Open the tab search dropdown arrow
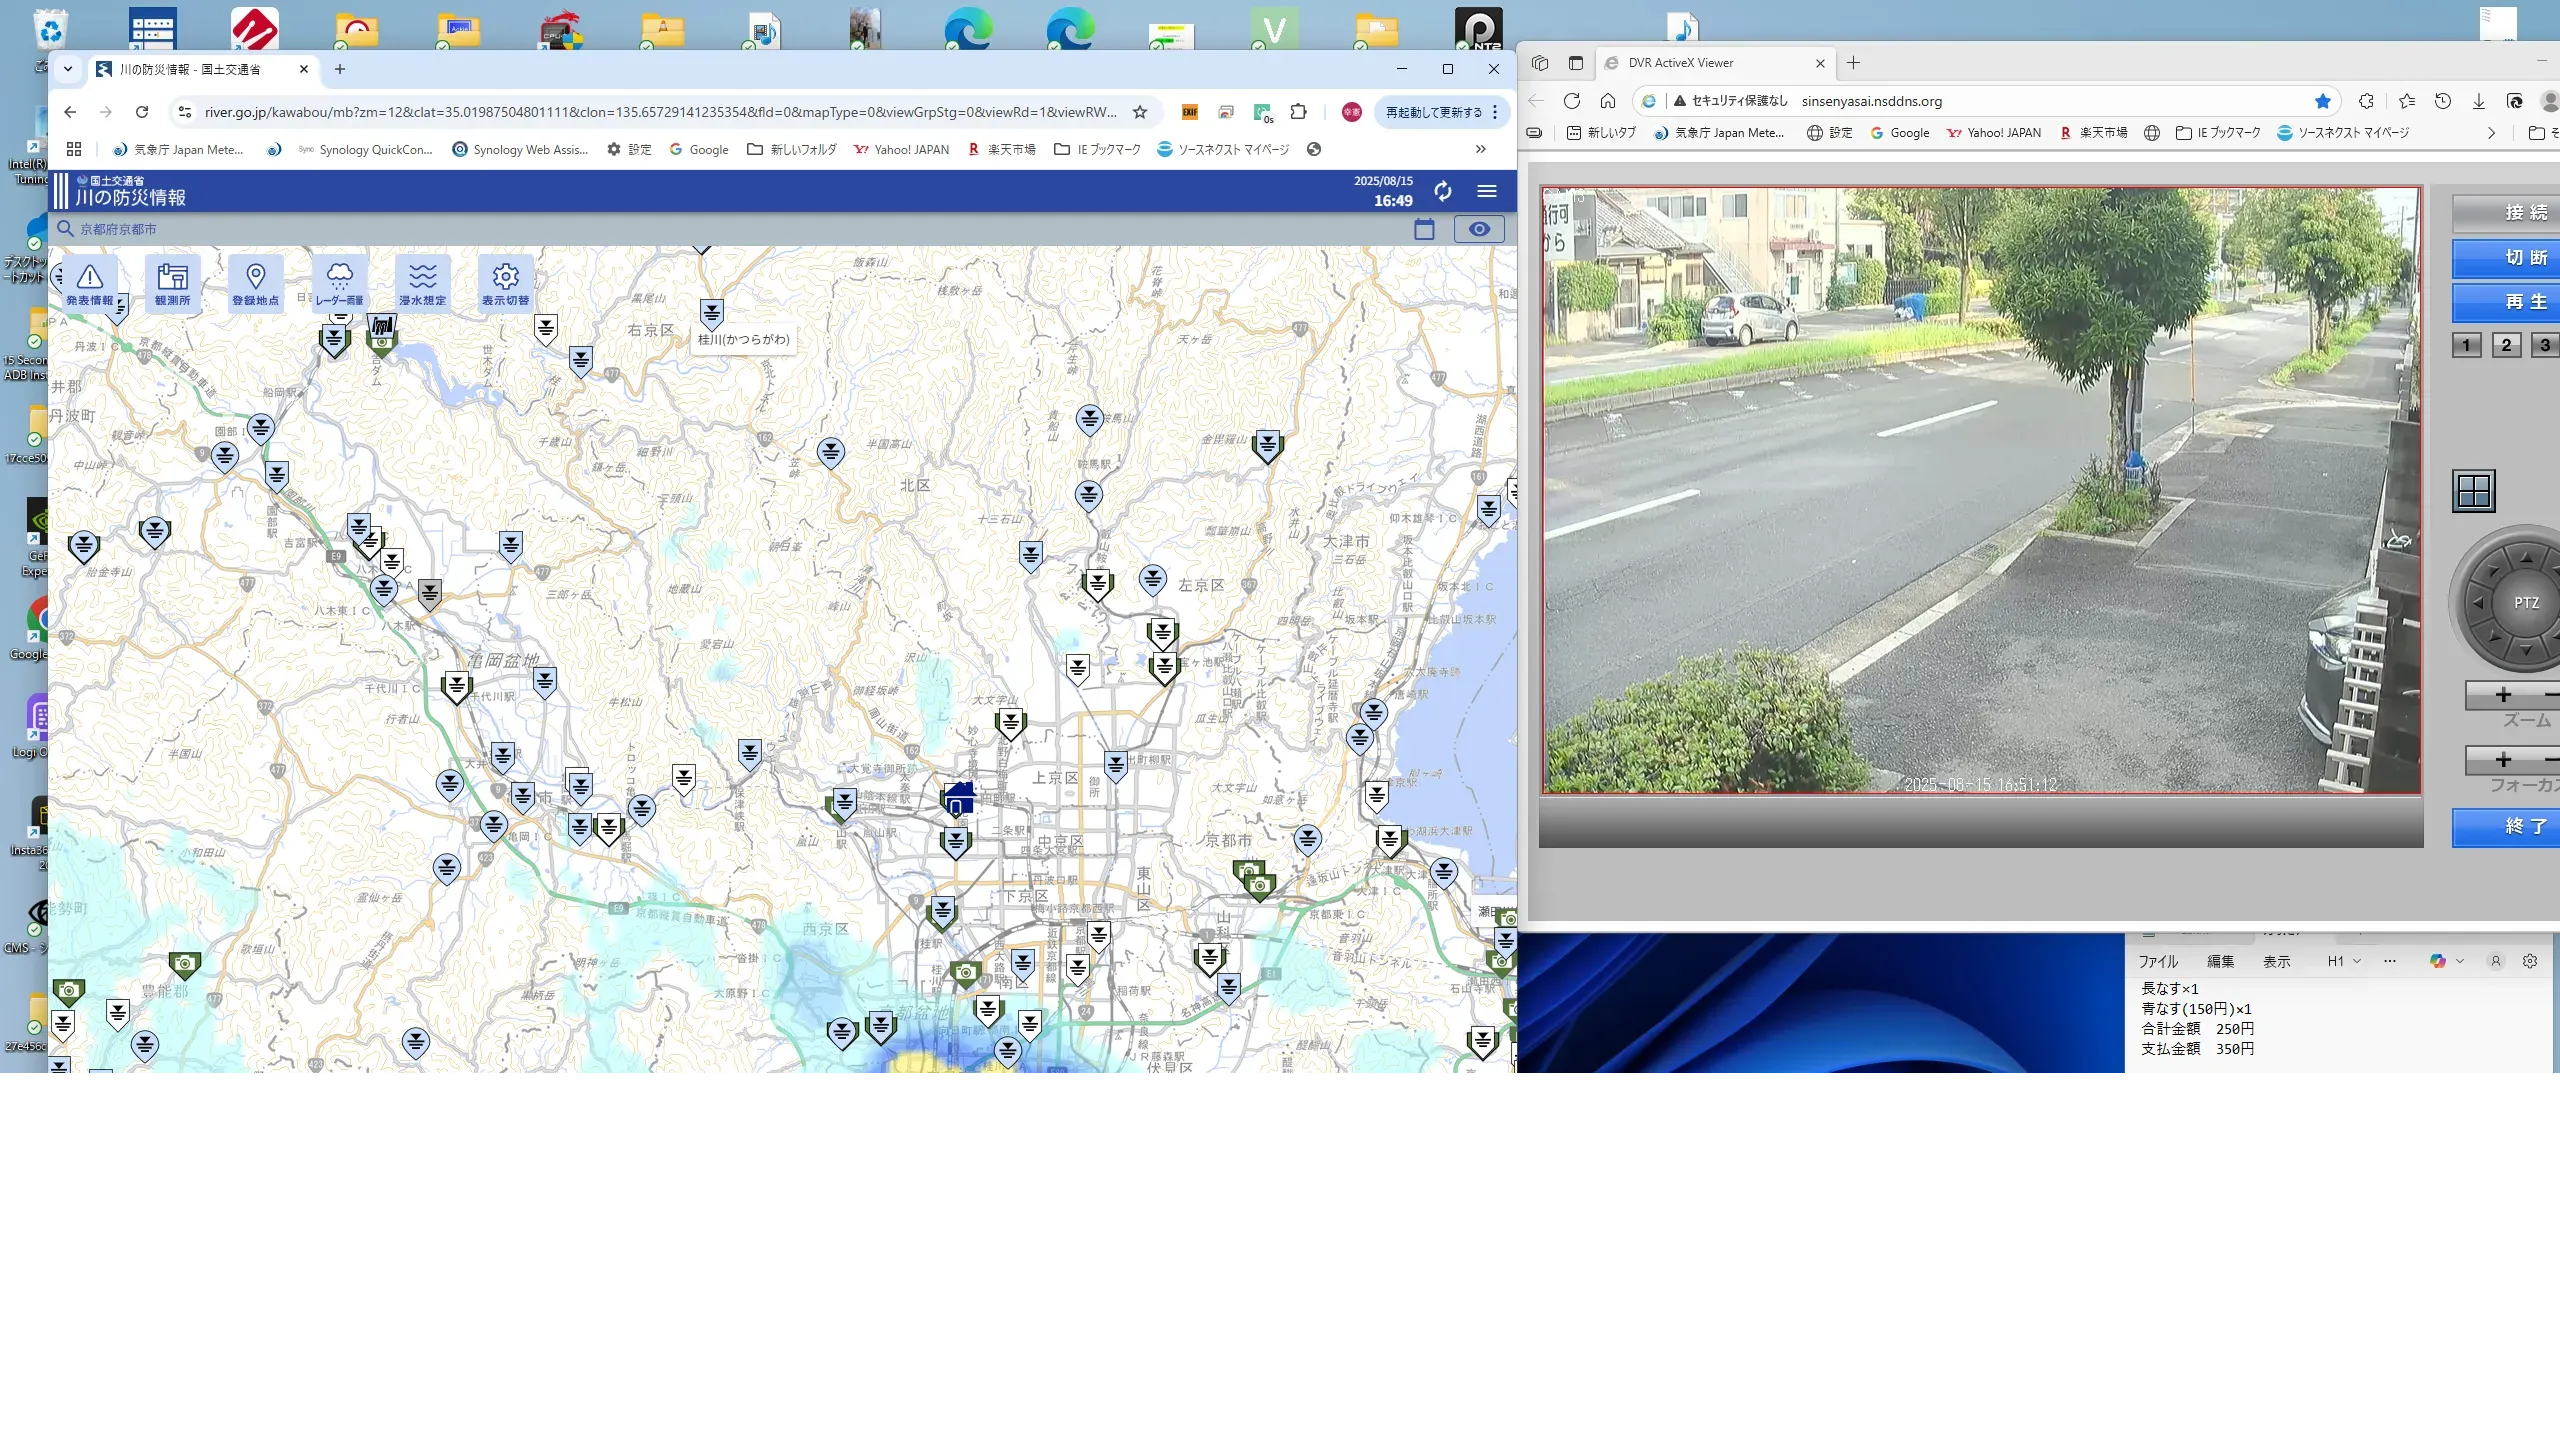The width and height of the screenshot is (2560, 1440). (68, 69)
